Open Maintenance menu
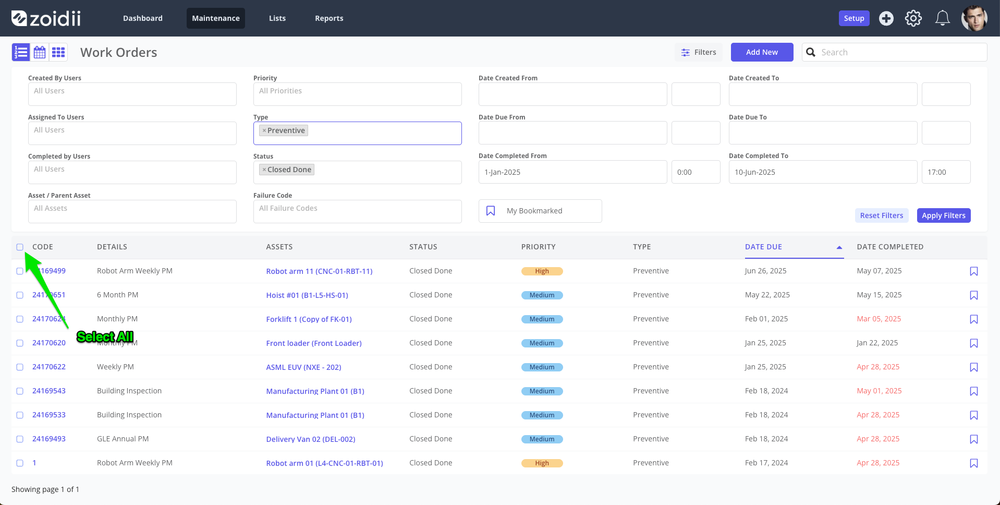The image size is (1000, 505). click(216, 18)
